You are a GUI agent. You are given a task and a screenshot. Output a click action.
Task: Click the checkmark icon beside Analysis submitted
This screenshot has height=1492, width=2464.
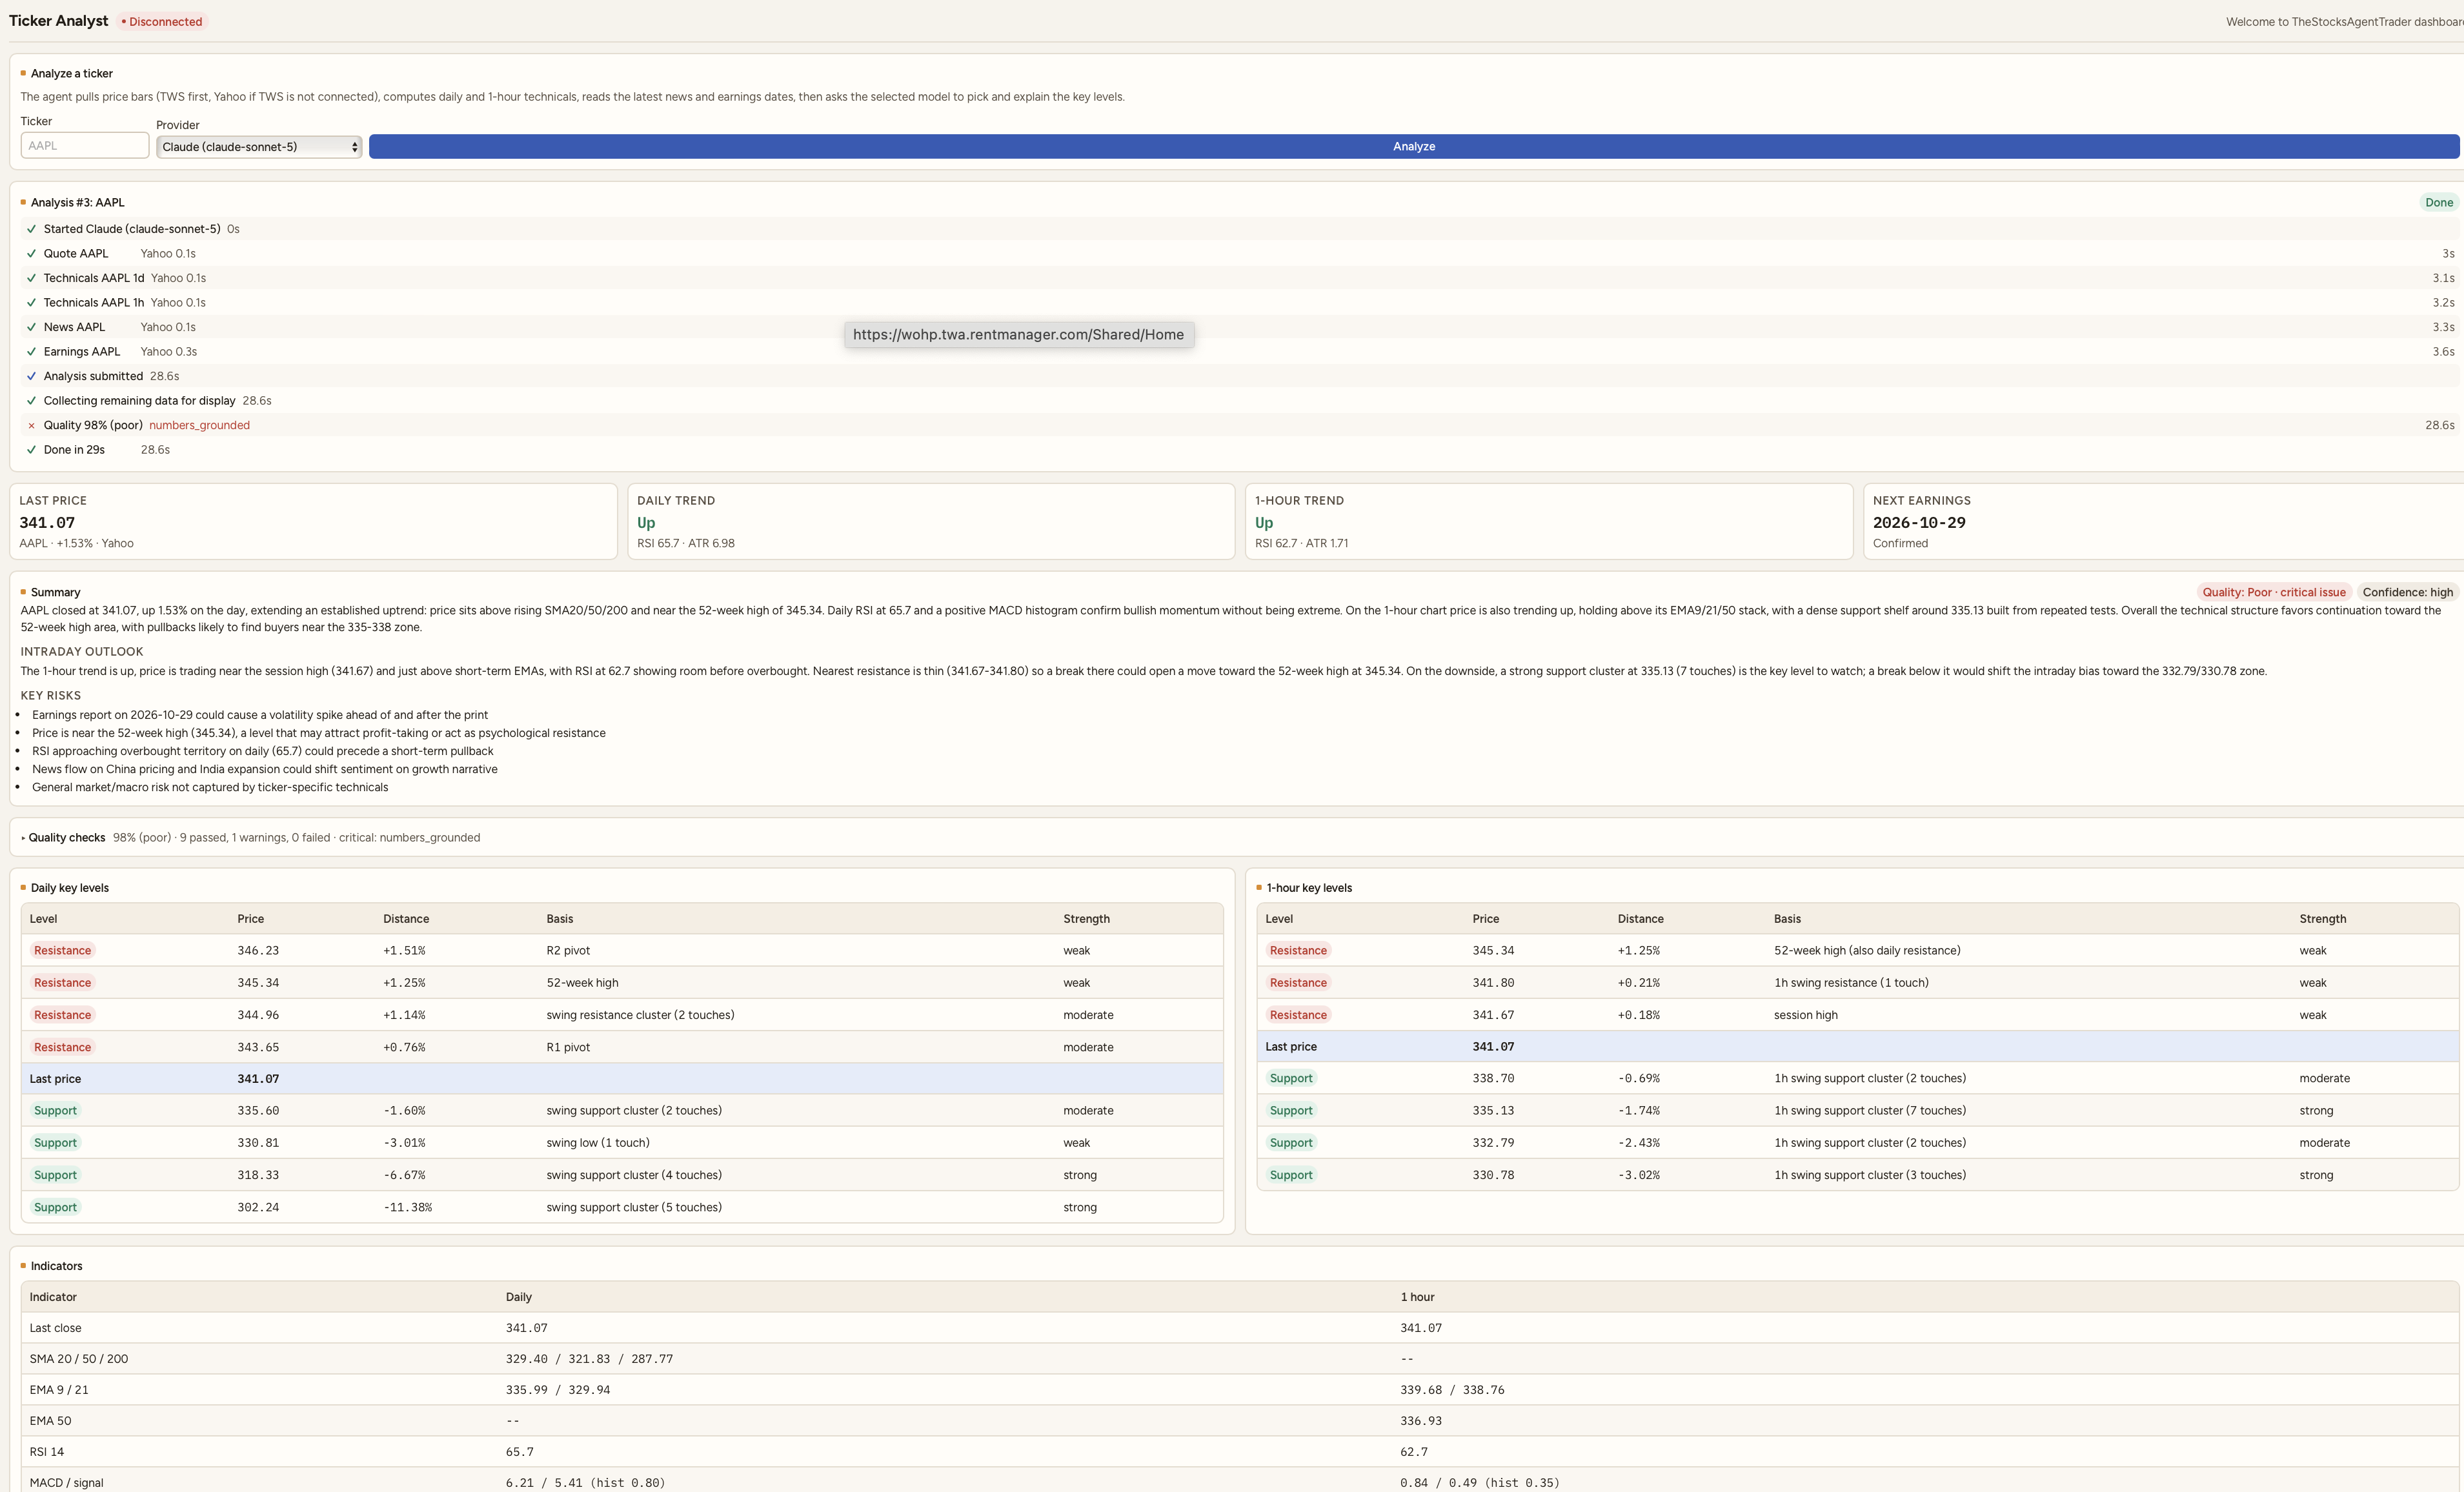click(31, 377)
